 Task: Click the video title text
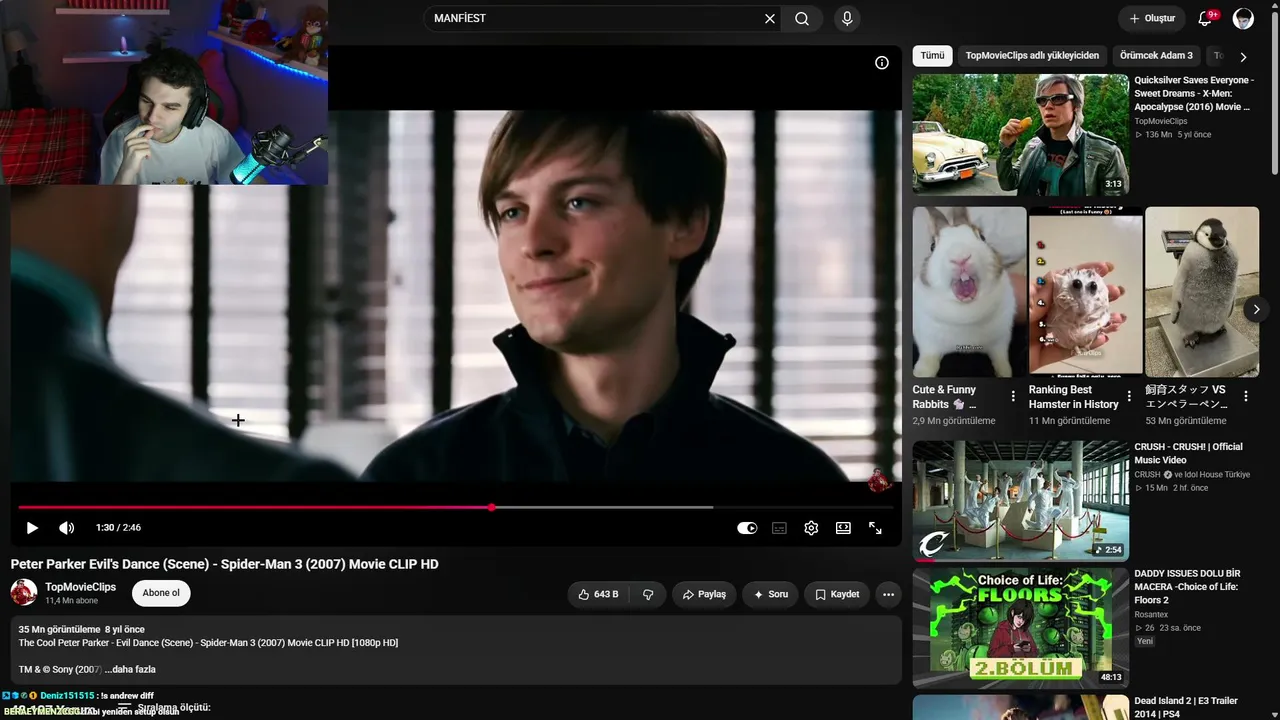point(225,564)
